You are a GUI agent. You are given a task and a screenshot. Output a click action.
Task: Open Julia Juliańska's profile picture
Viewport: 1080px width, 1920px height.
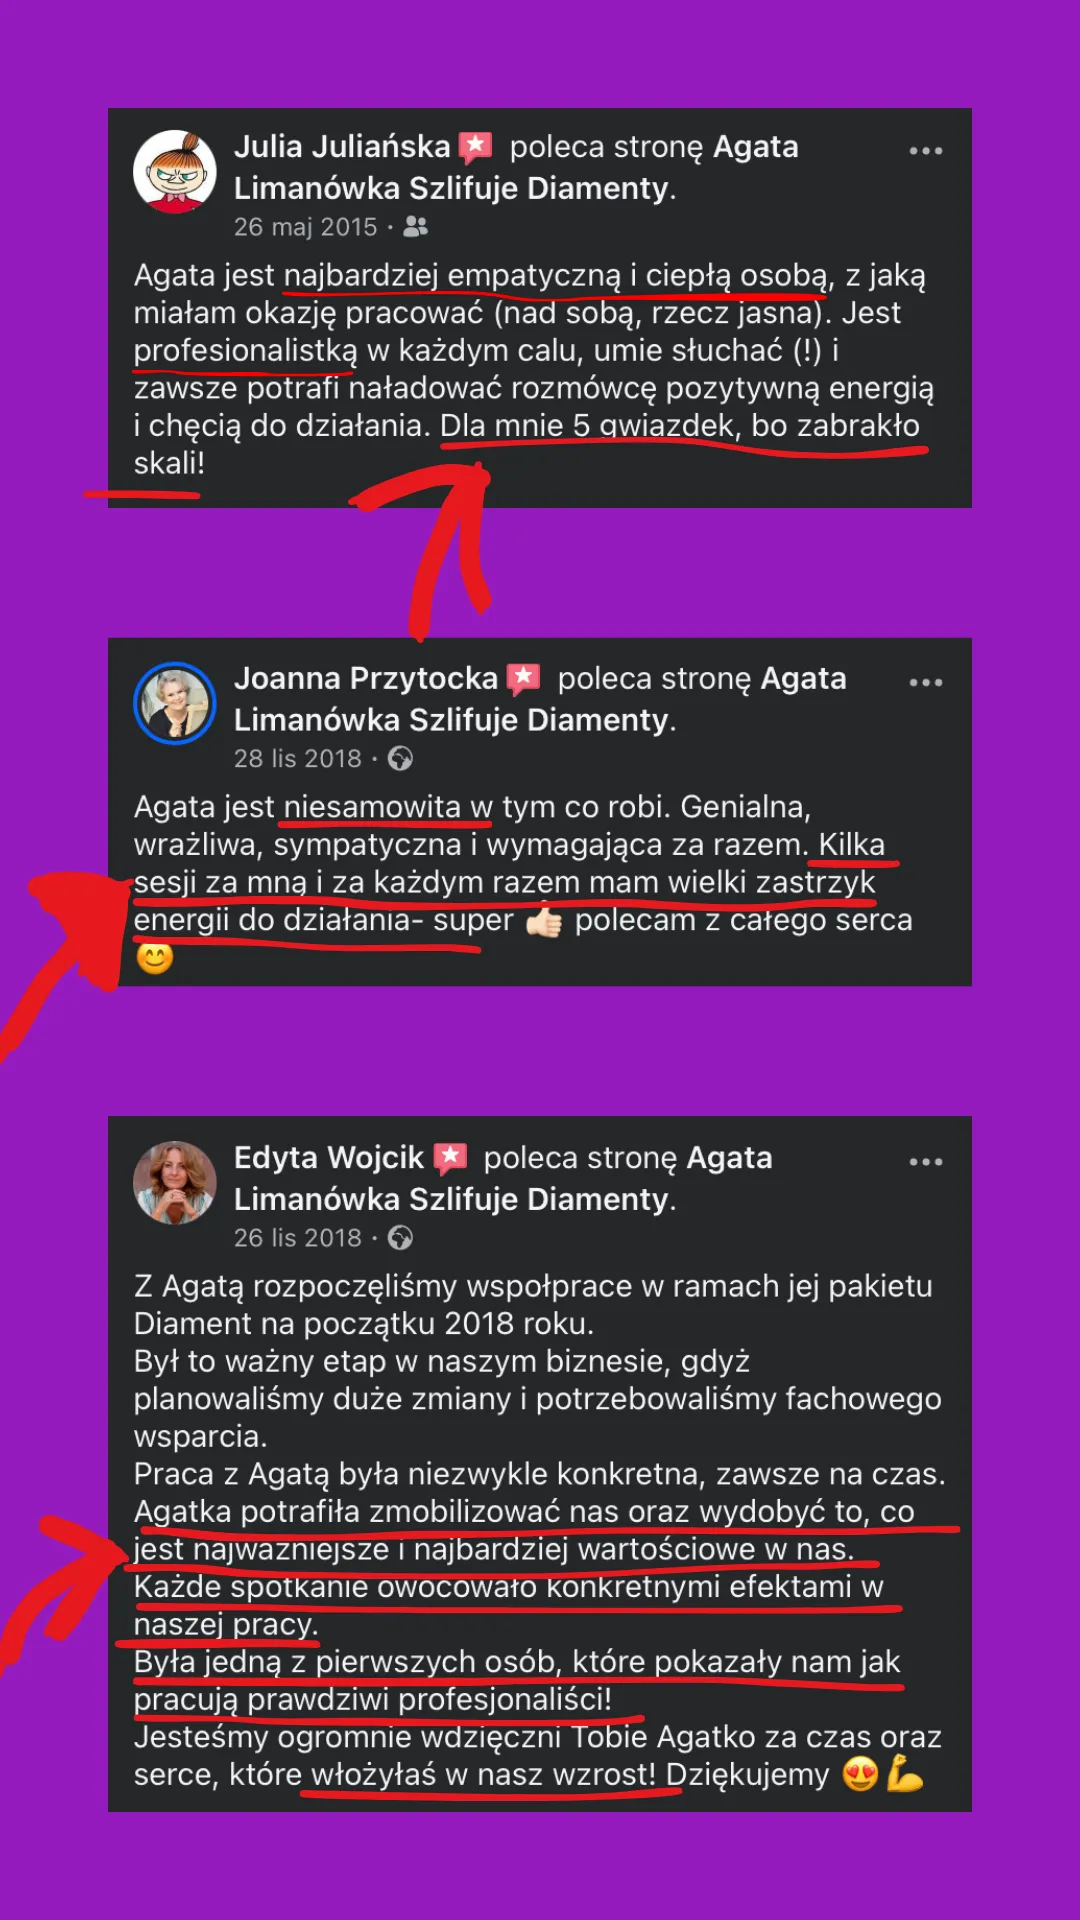point(175,171)
